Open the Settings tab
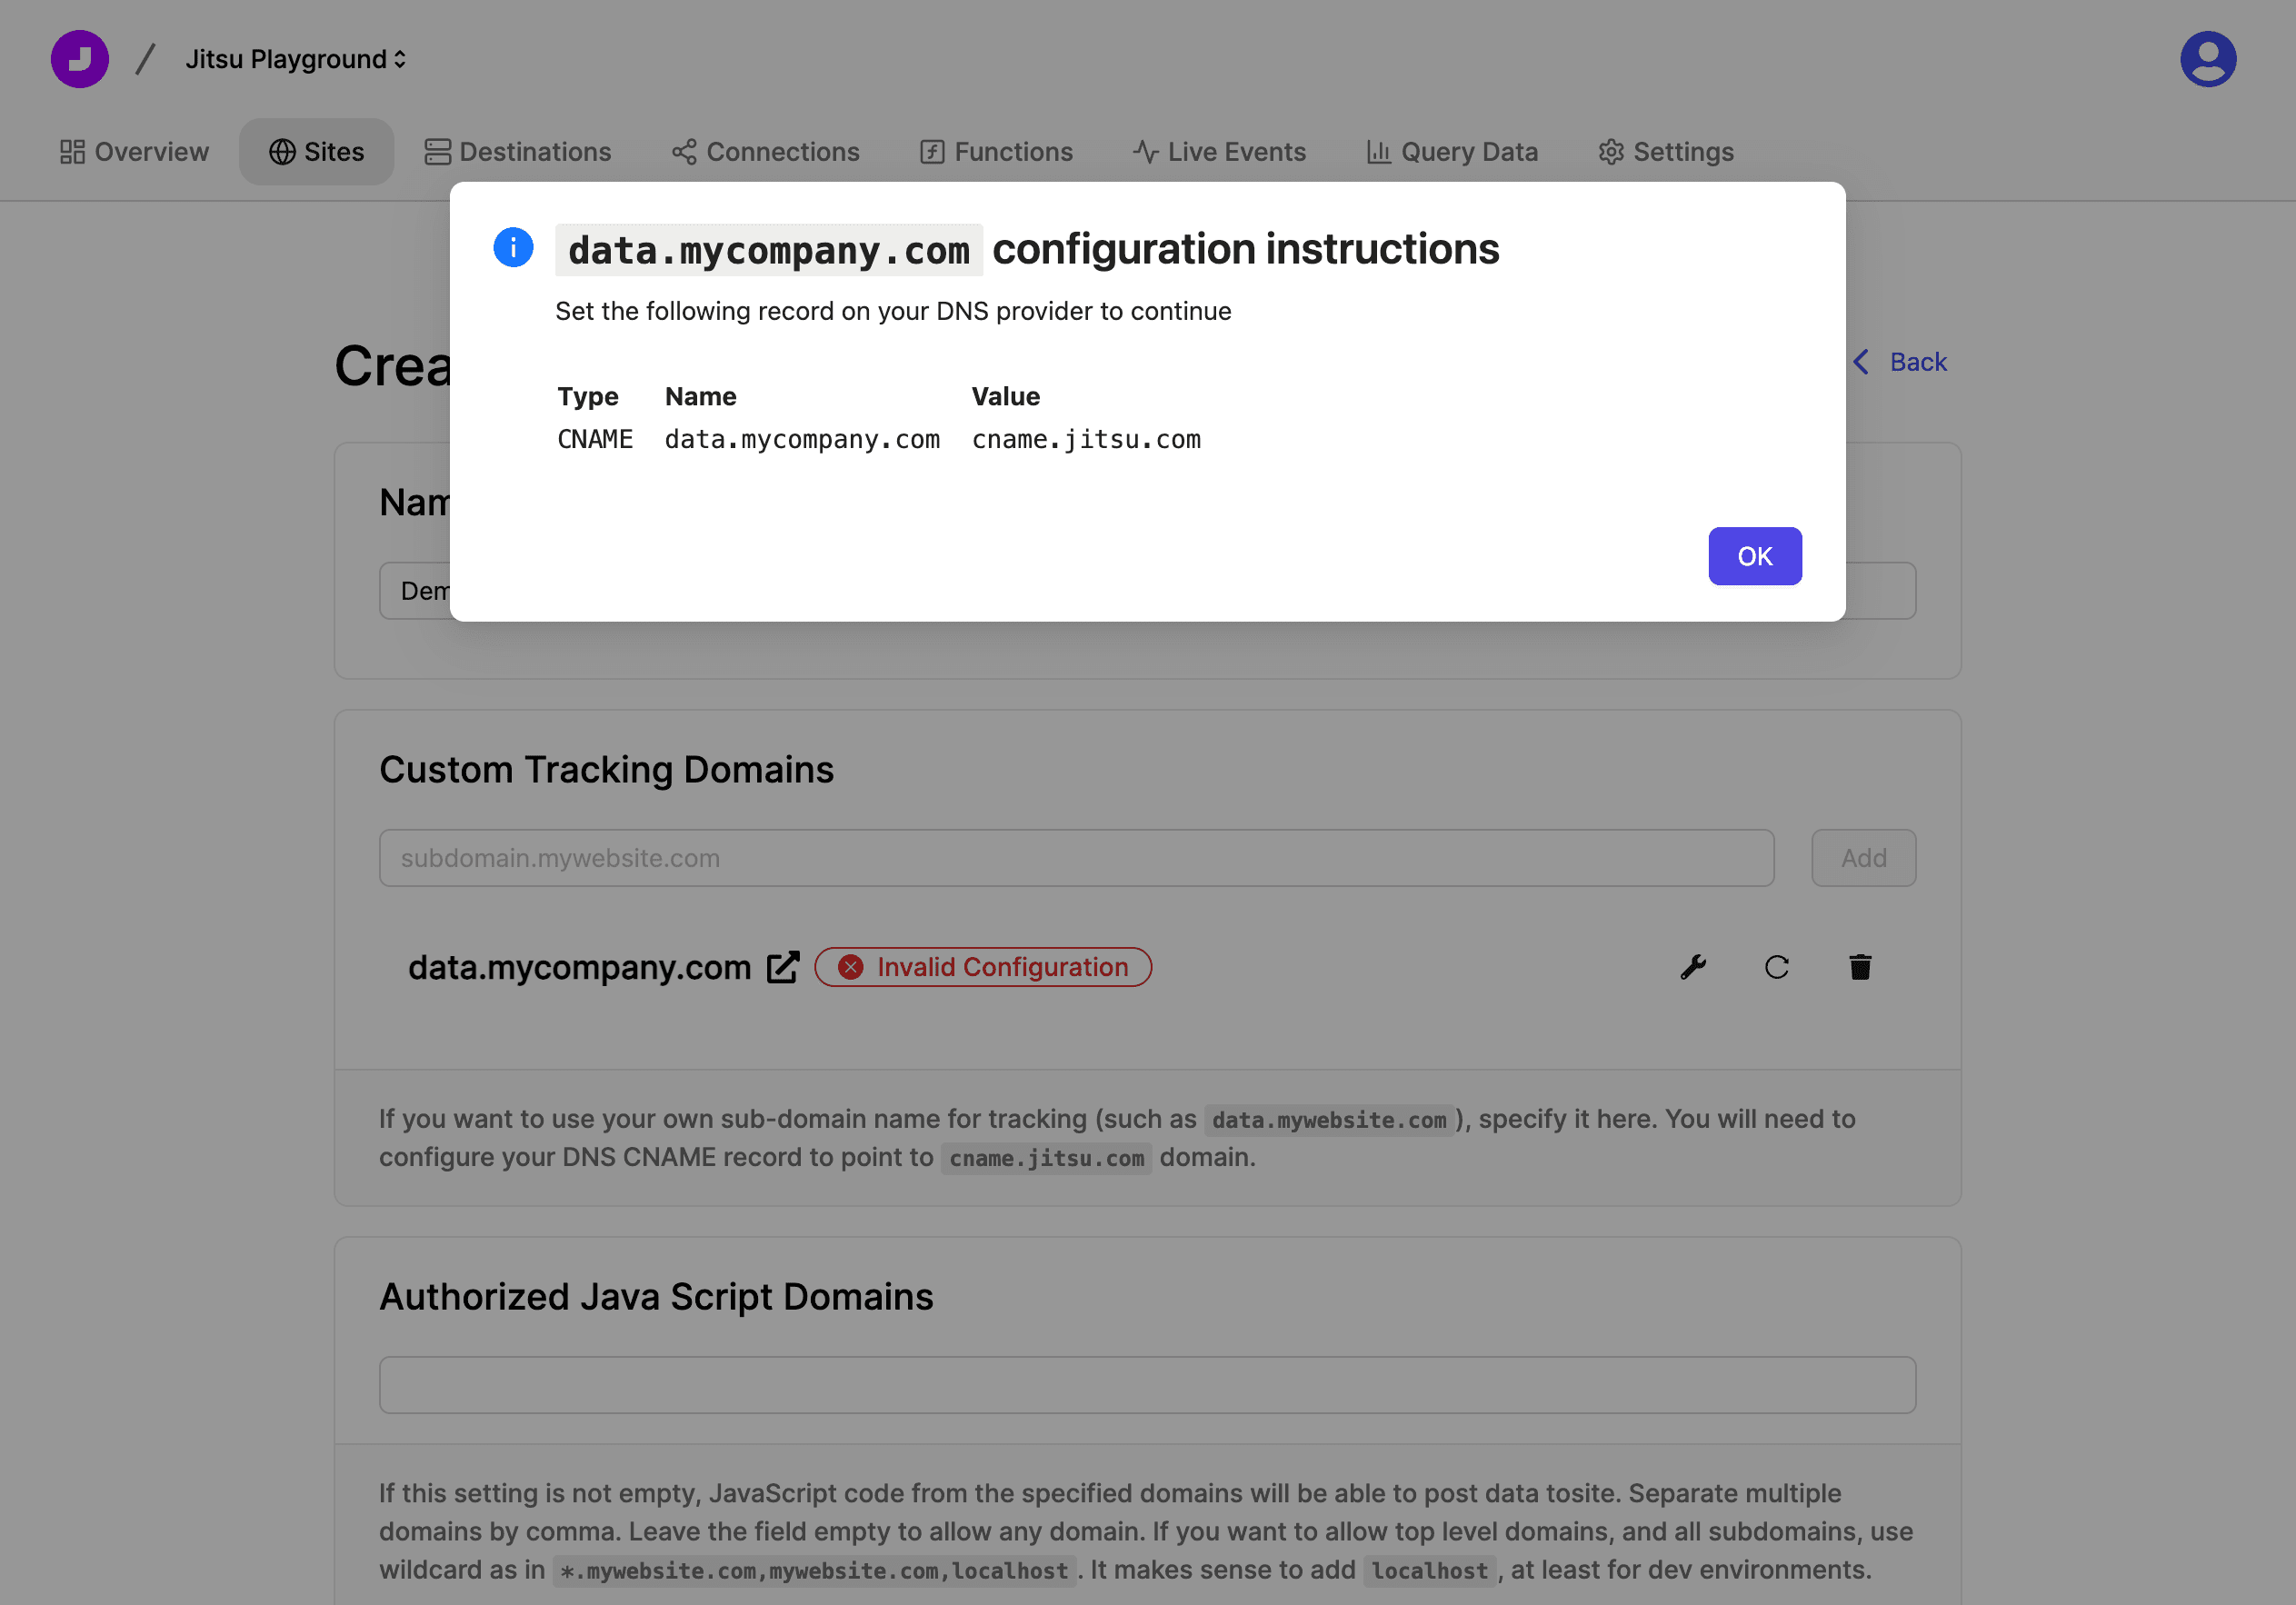The height and width of the screenshot is (1605, 2296). coord(1666,152)
